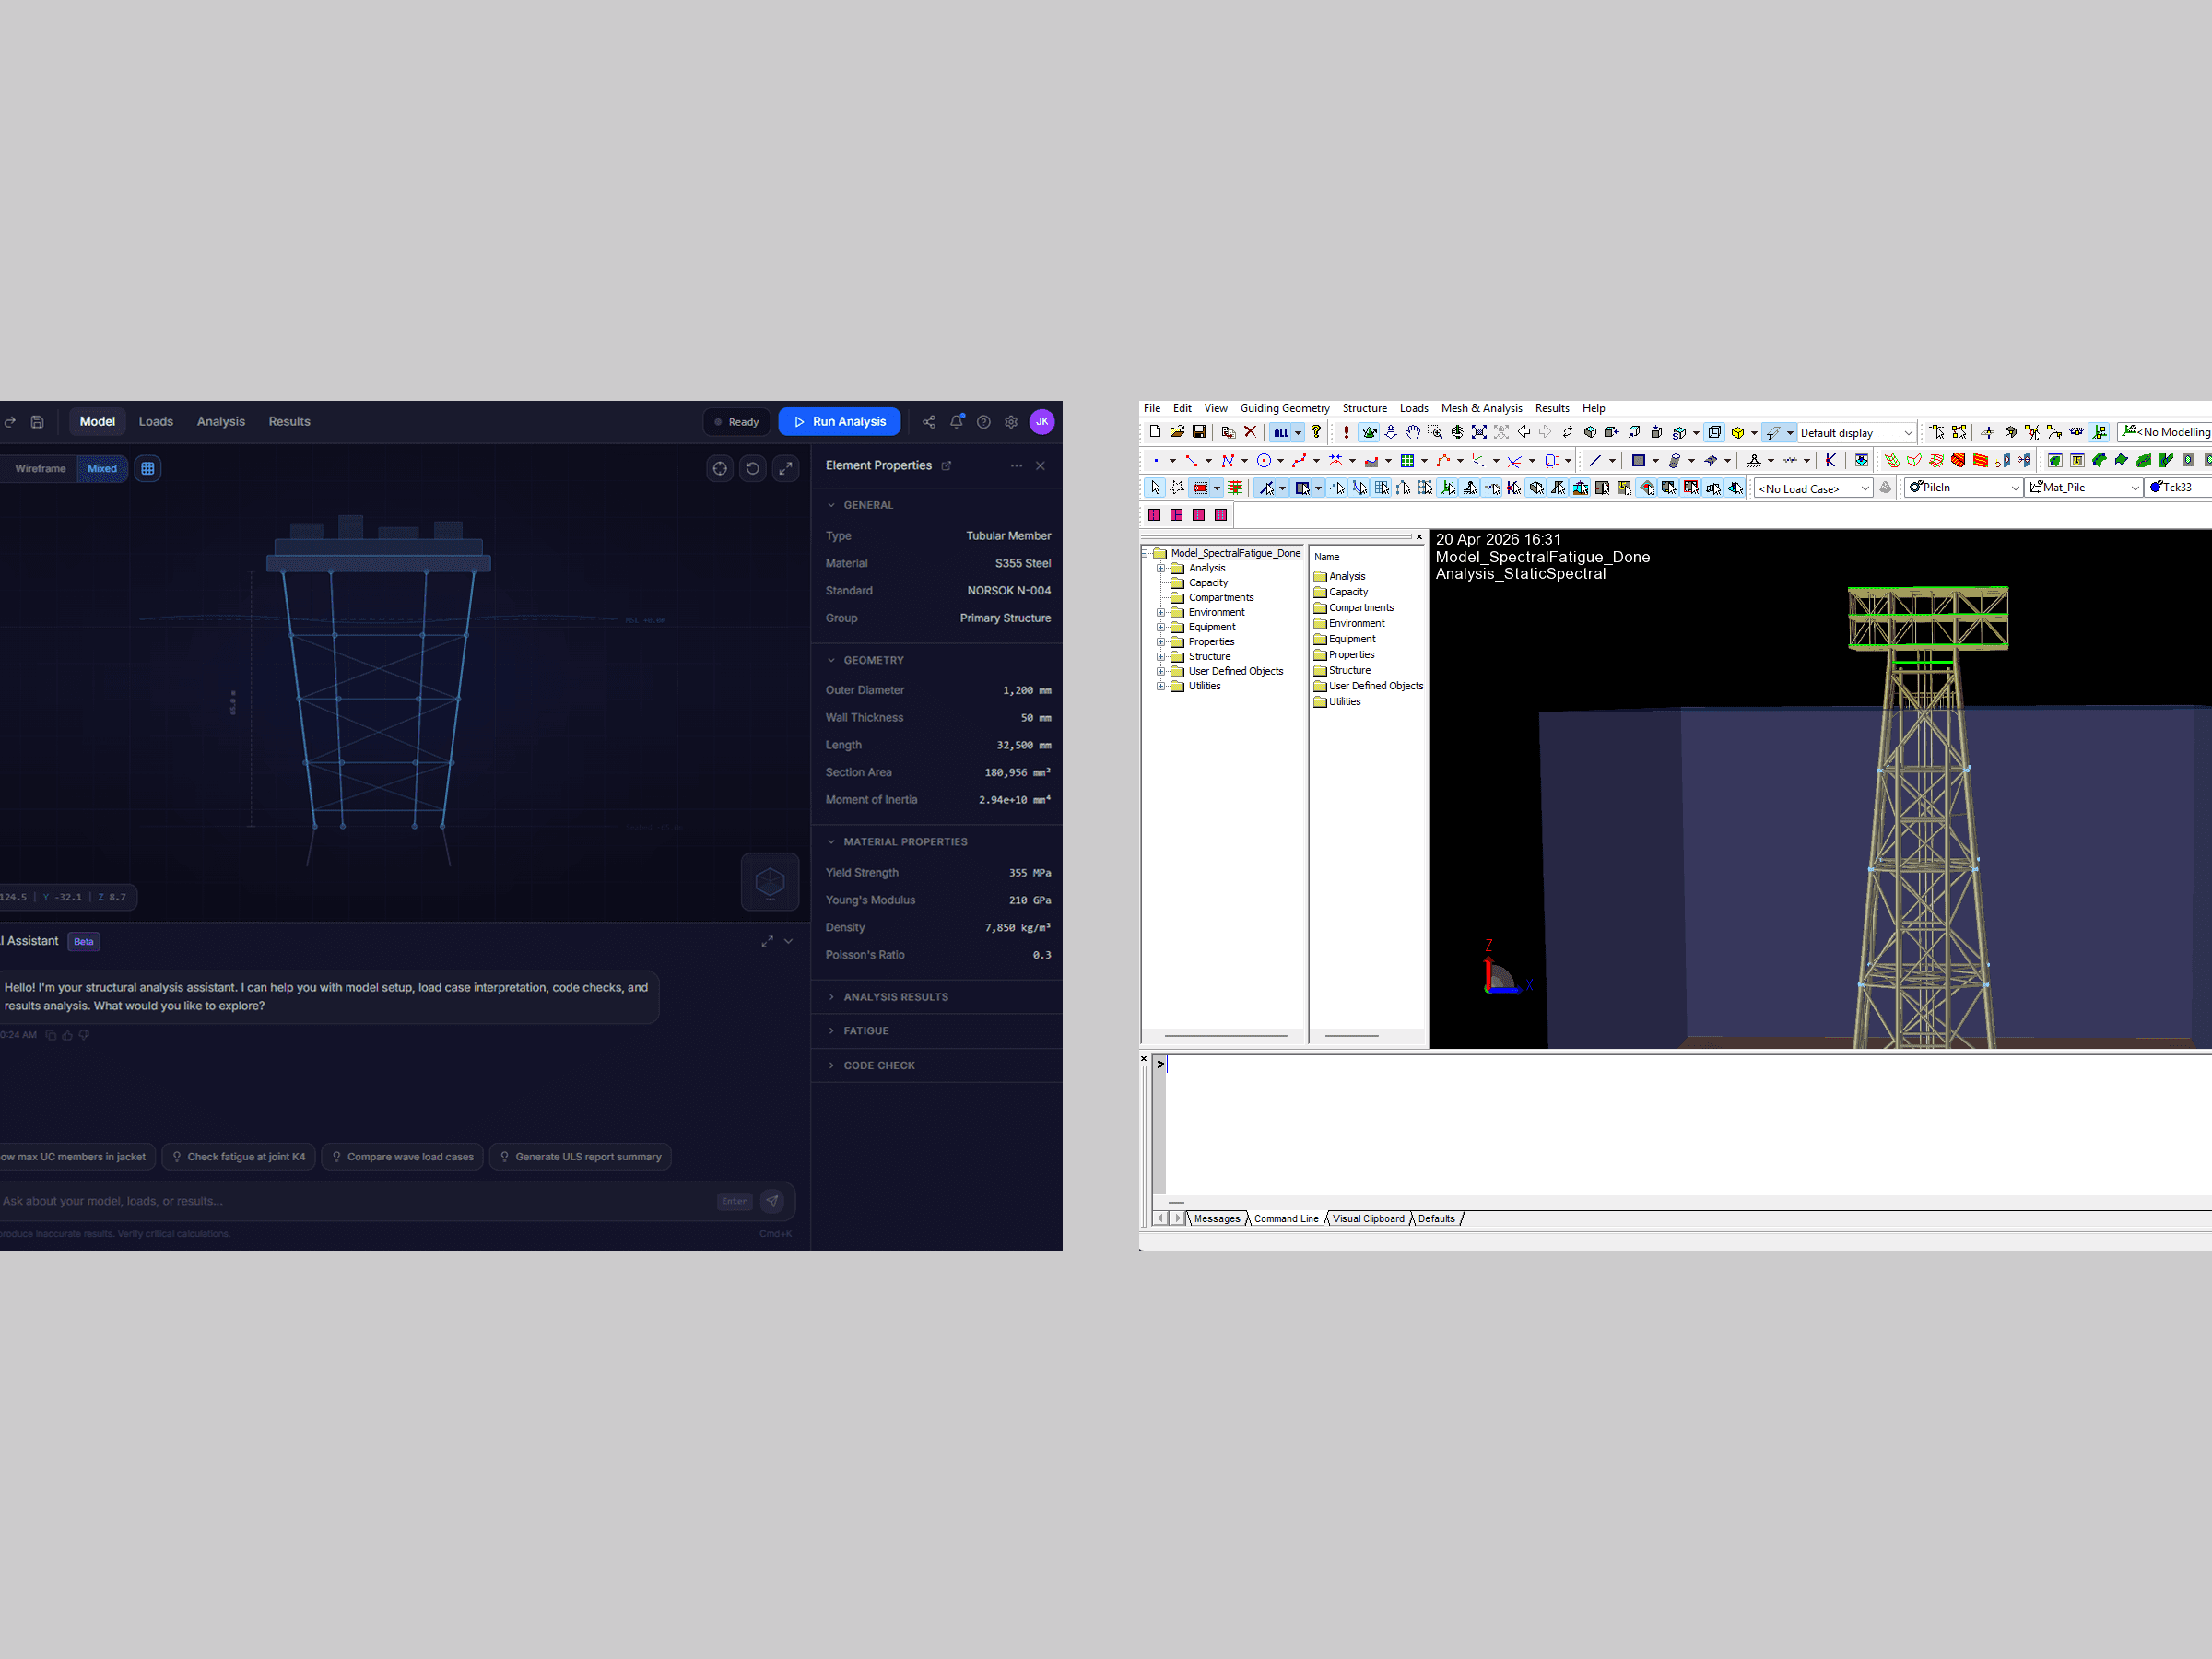Click the red X delete icon

[1250, 432]
